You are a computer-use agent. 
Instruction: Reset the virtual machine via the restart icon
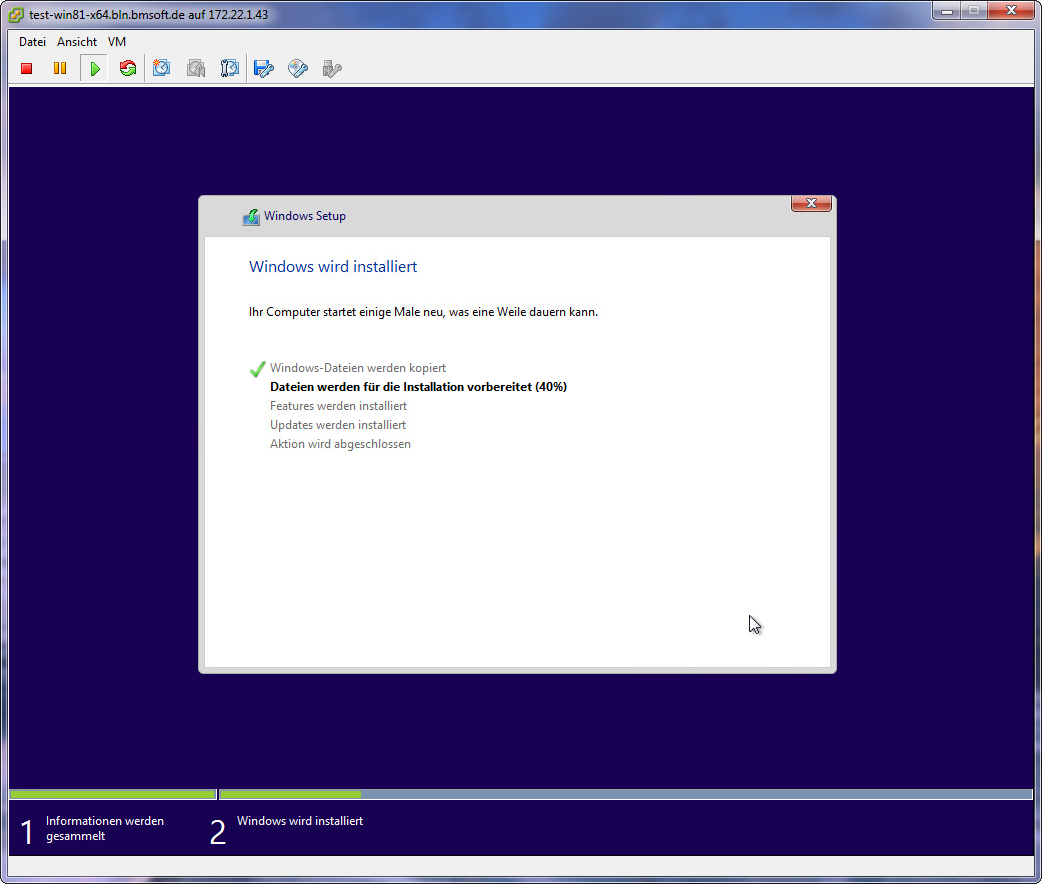(128, 68)
